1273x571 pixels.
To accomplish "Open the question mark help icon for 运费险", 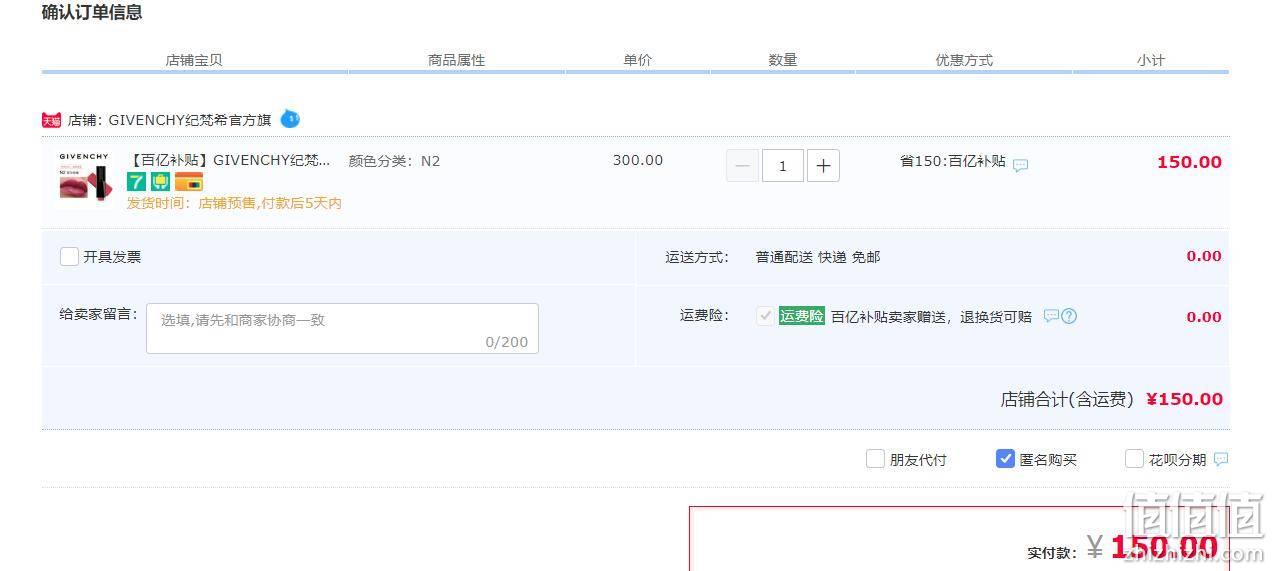I will 1069,316.
